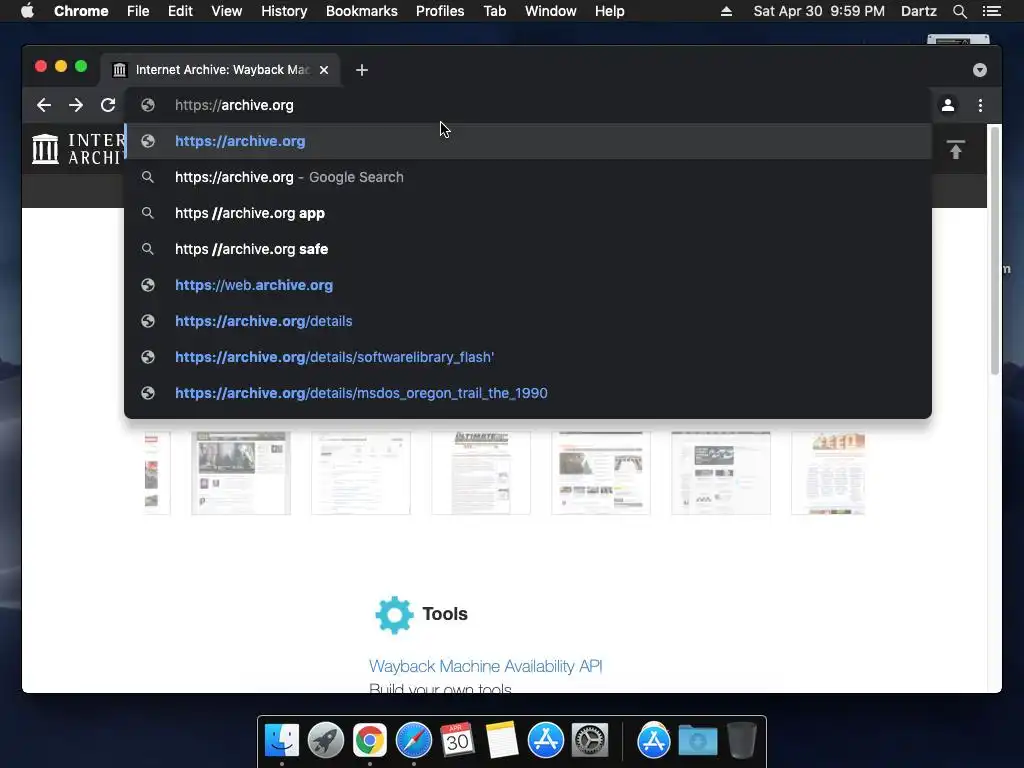Select the msdos_oregon_trail_the_1990 URL suggestion

tap(528, 392)
